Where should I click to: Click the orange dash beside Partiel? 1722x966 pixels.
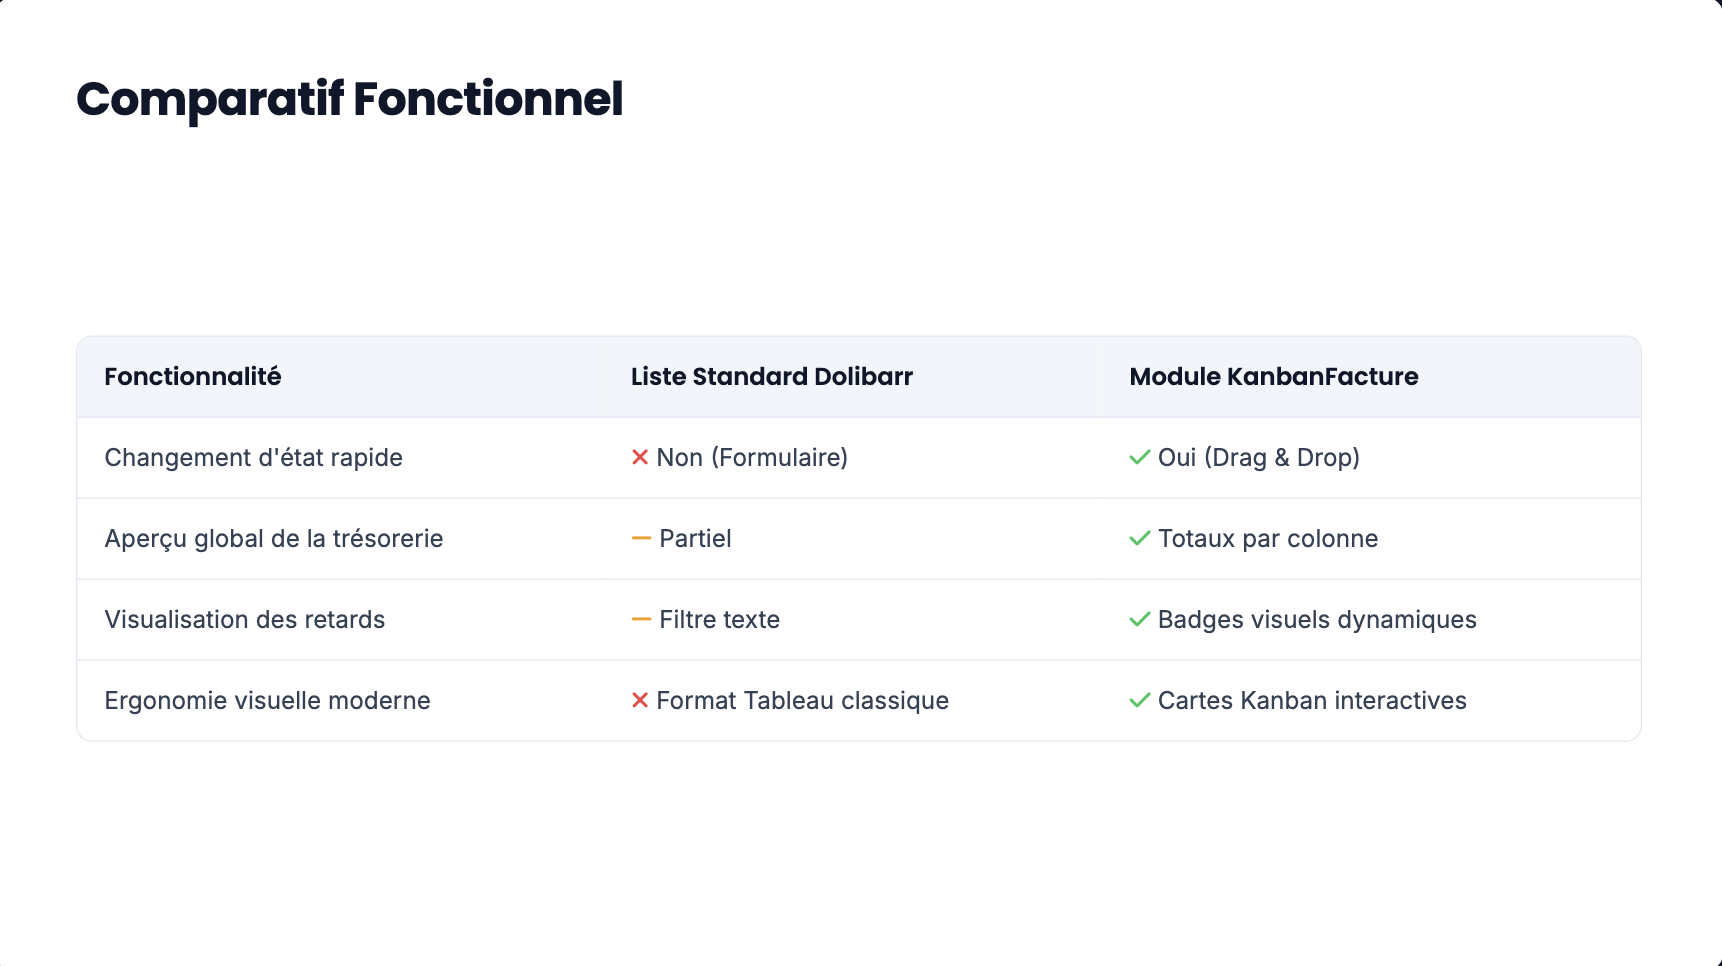641,538
